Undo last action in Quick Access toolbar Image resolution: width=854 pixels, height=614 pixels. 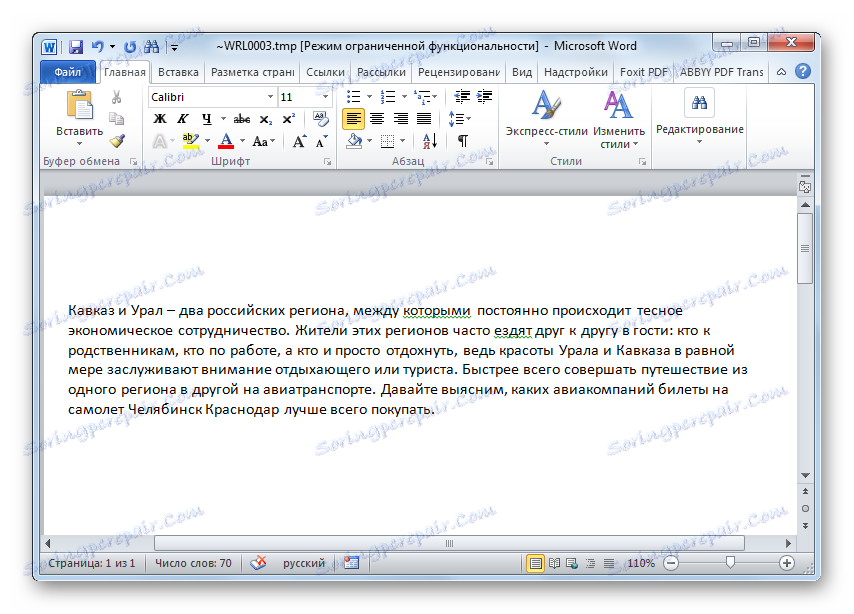click(x=97, y=47)
